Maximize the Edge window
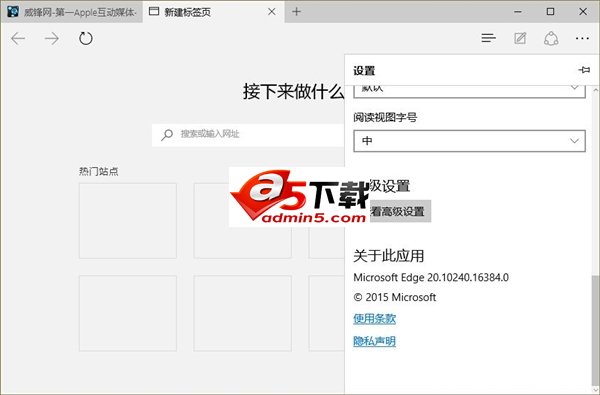 point(550,12)
